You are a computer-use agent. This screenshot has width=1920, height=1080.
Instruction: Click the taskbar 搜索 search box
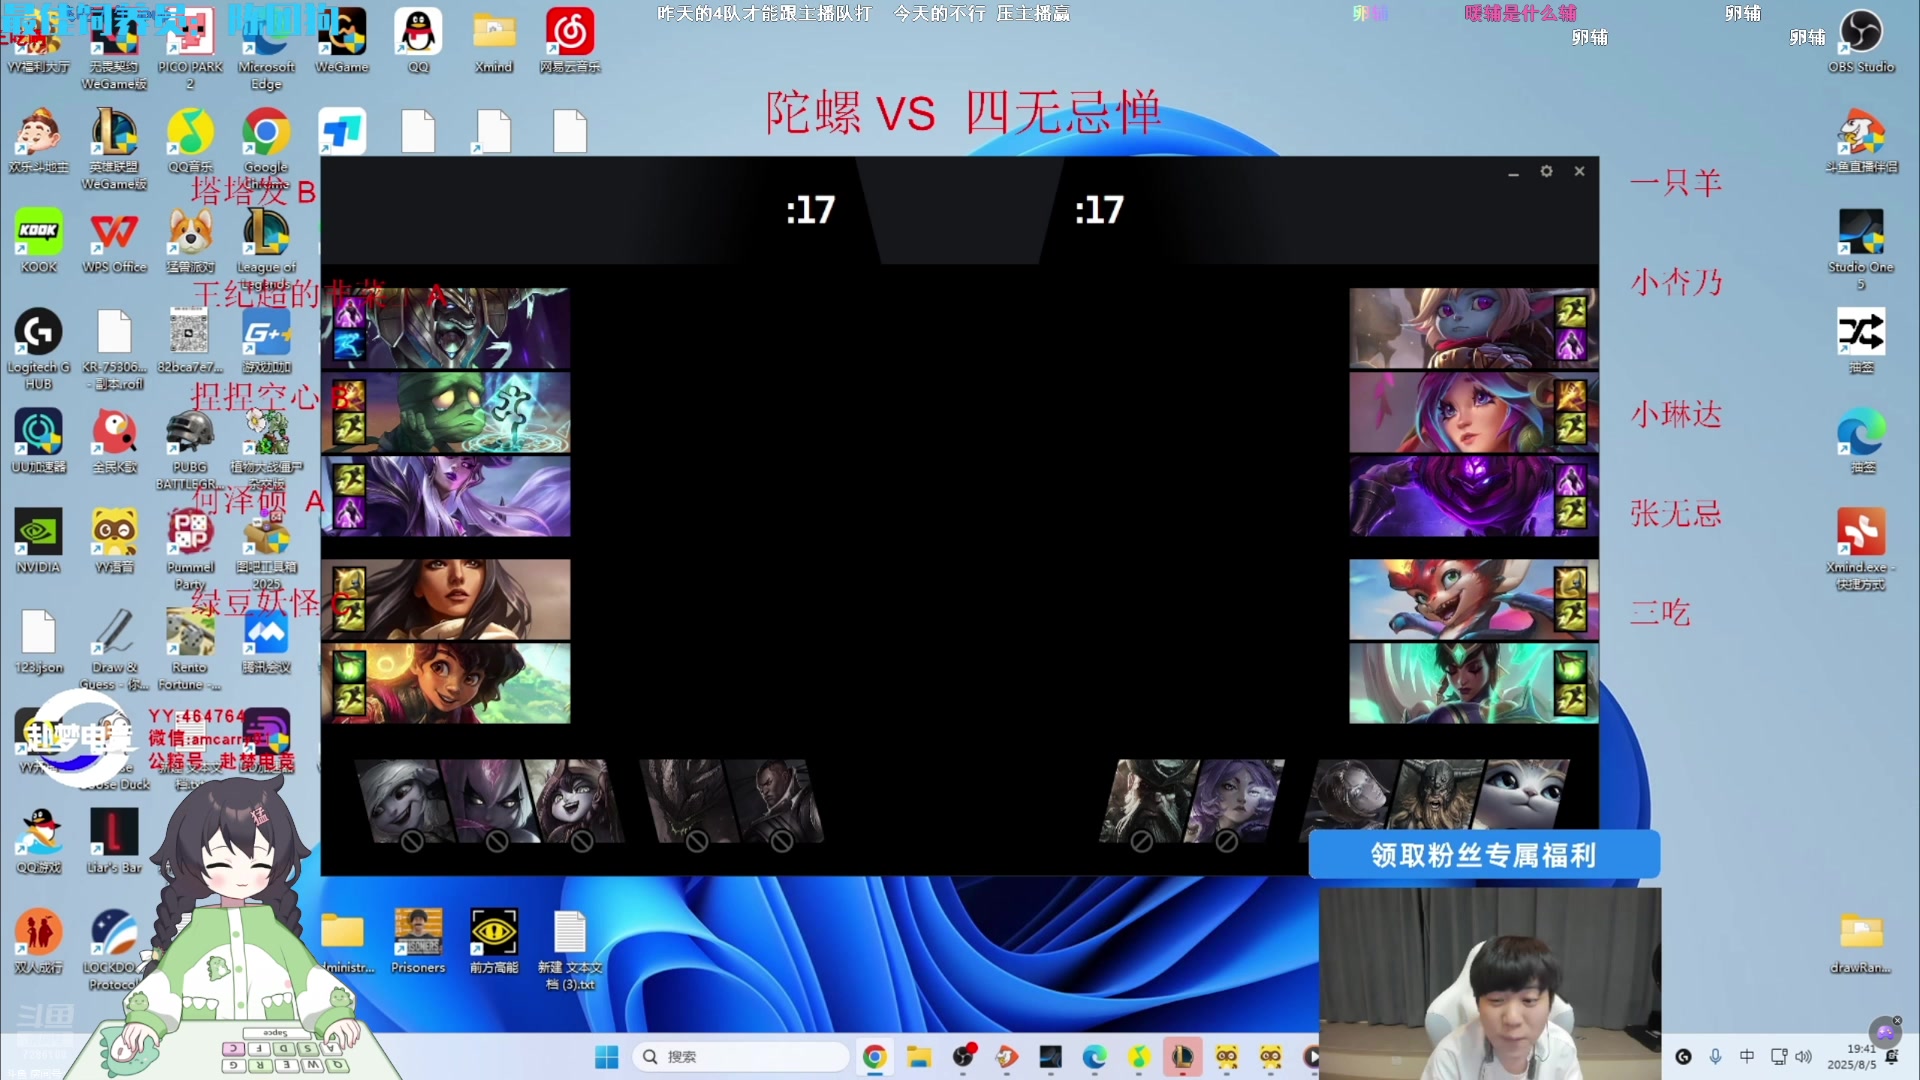[740, 1057]
